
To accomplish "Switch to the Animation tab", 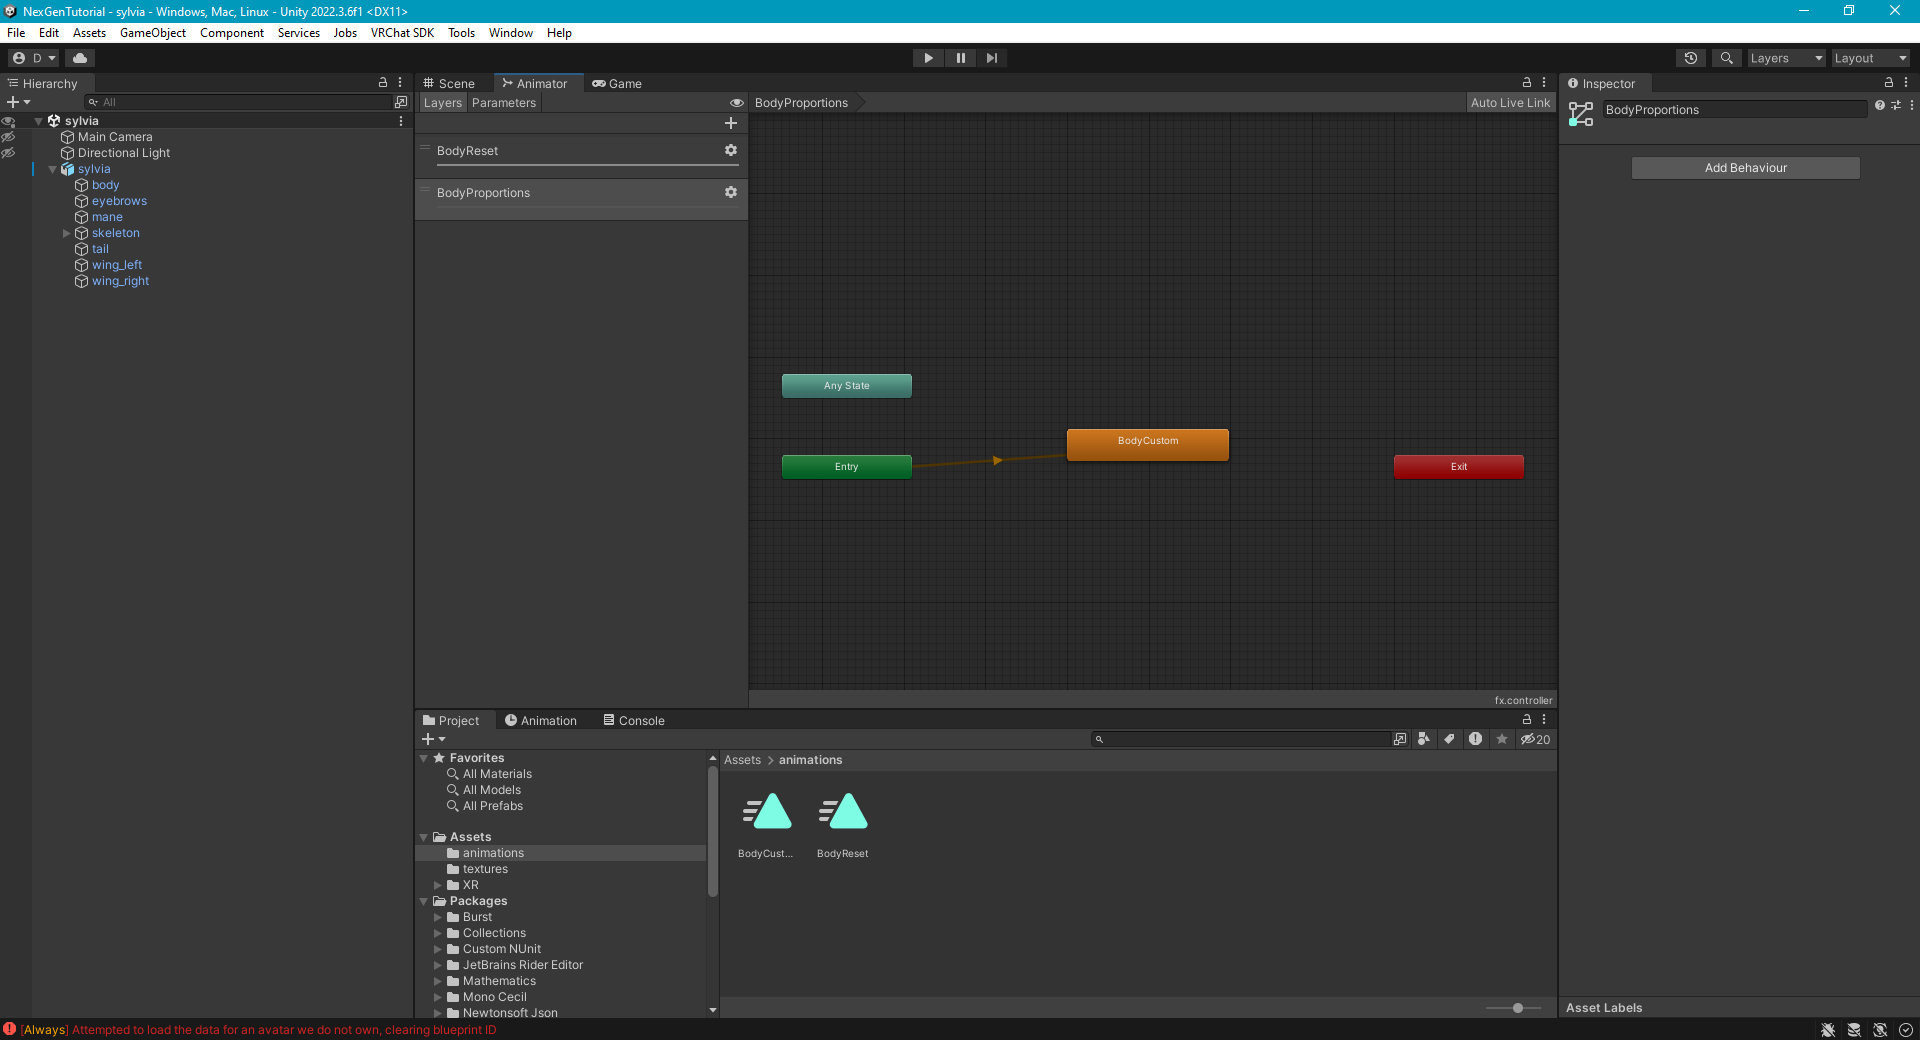I will pos(541,720).
